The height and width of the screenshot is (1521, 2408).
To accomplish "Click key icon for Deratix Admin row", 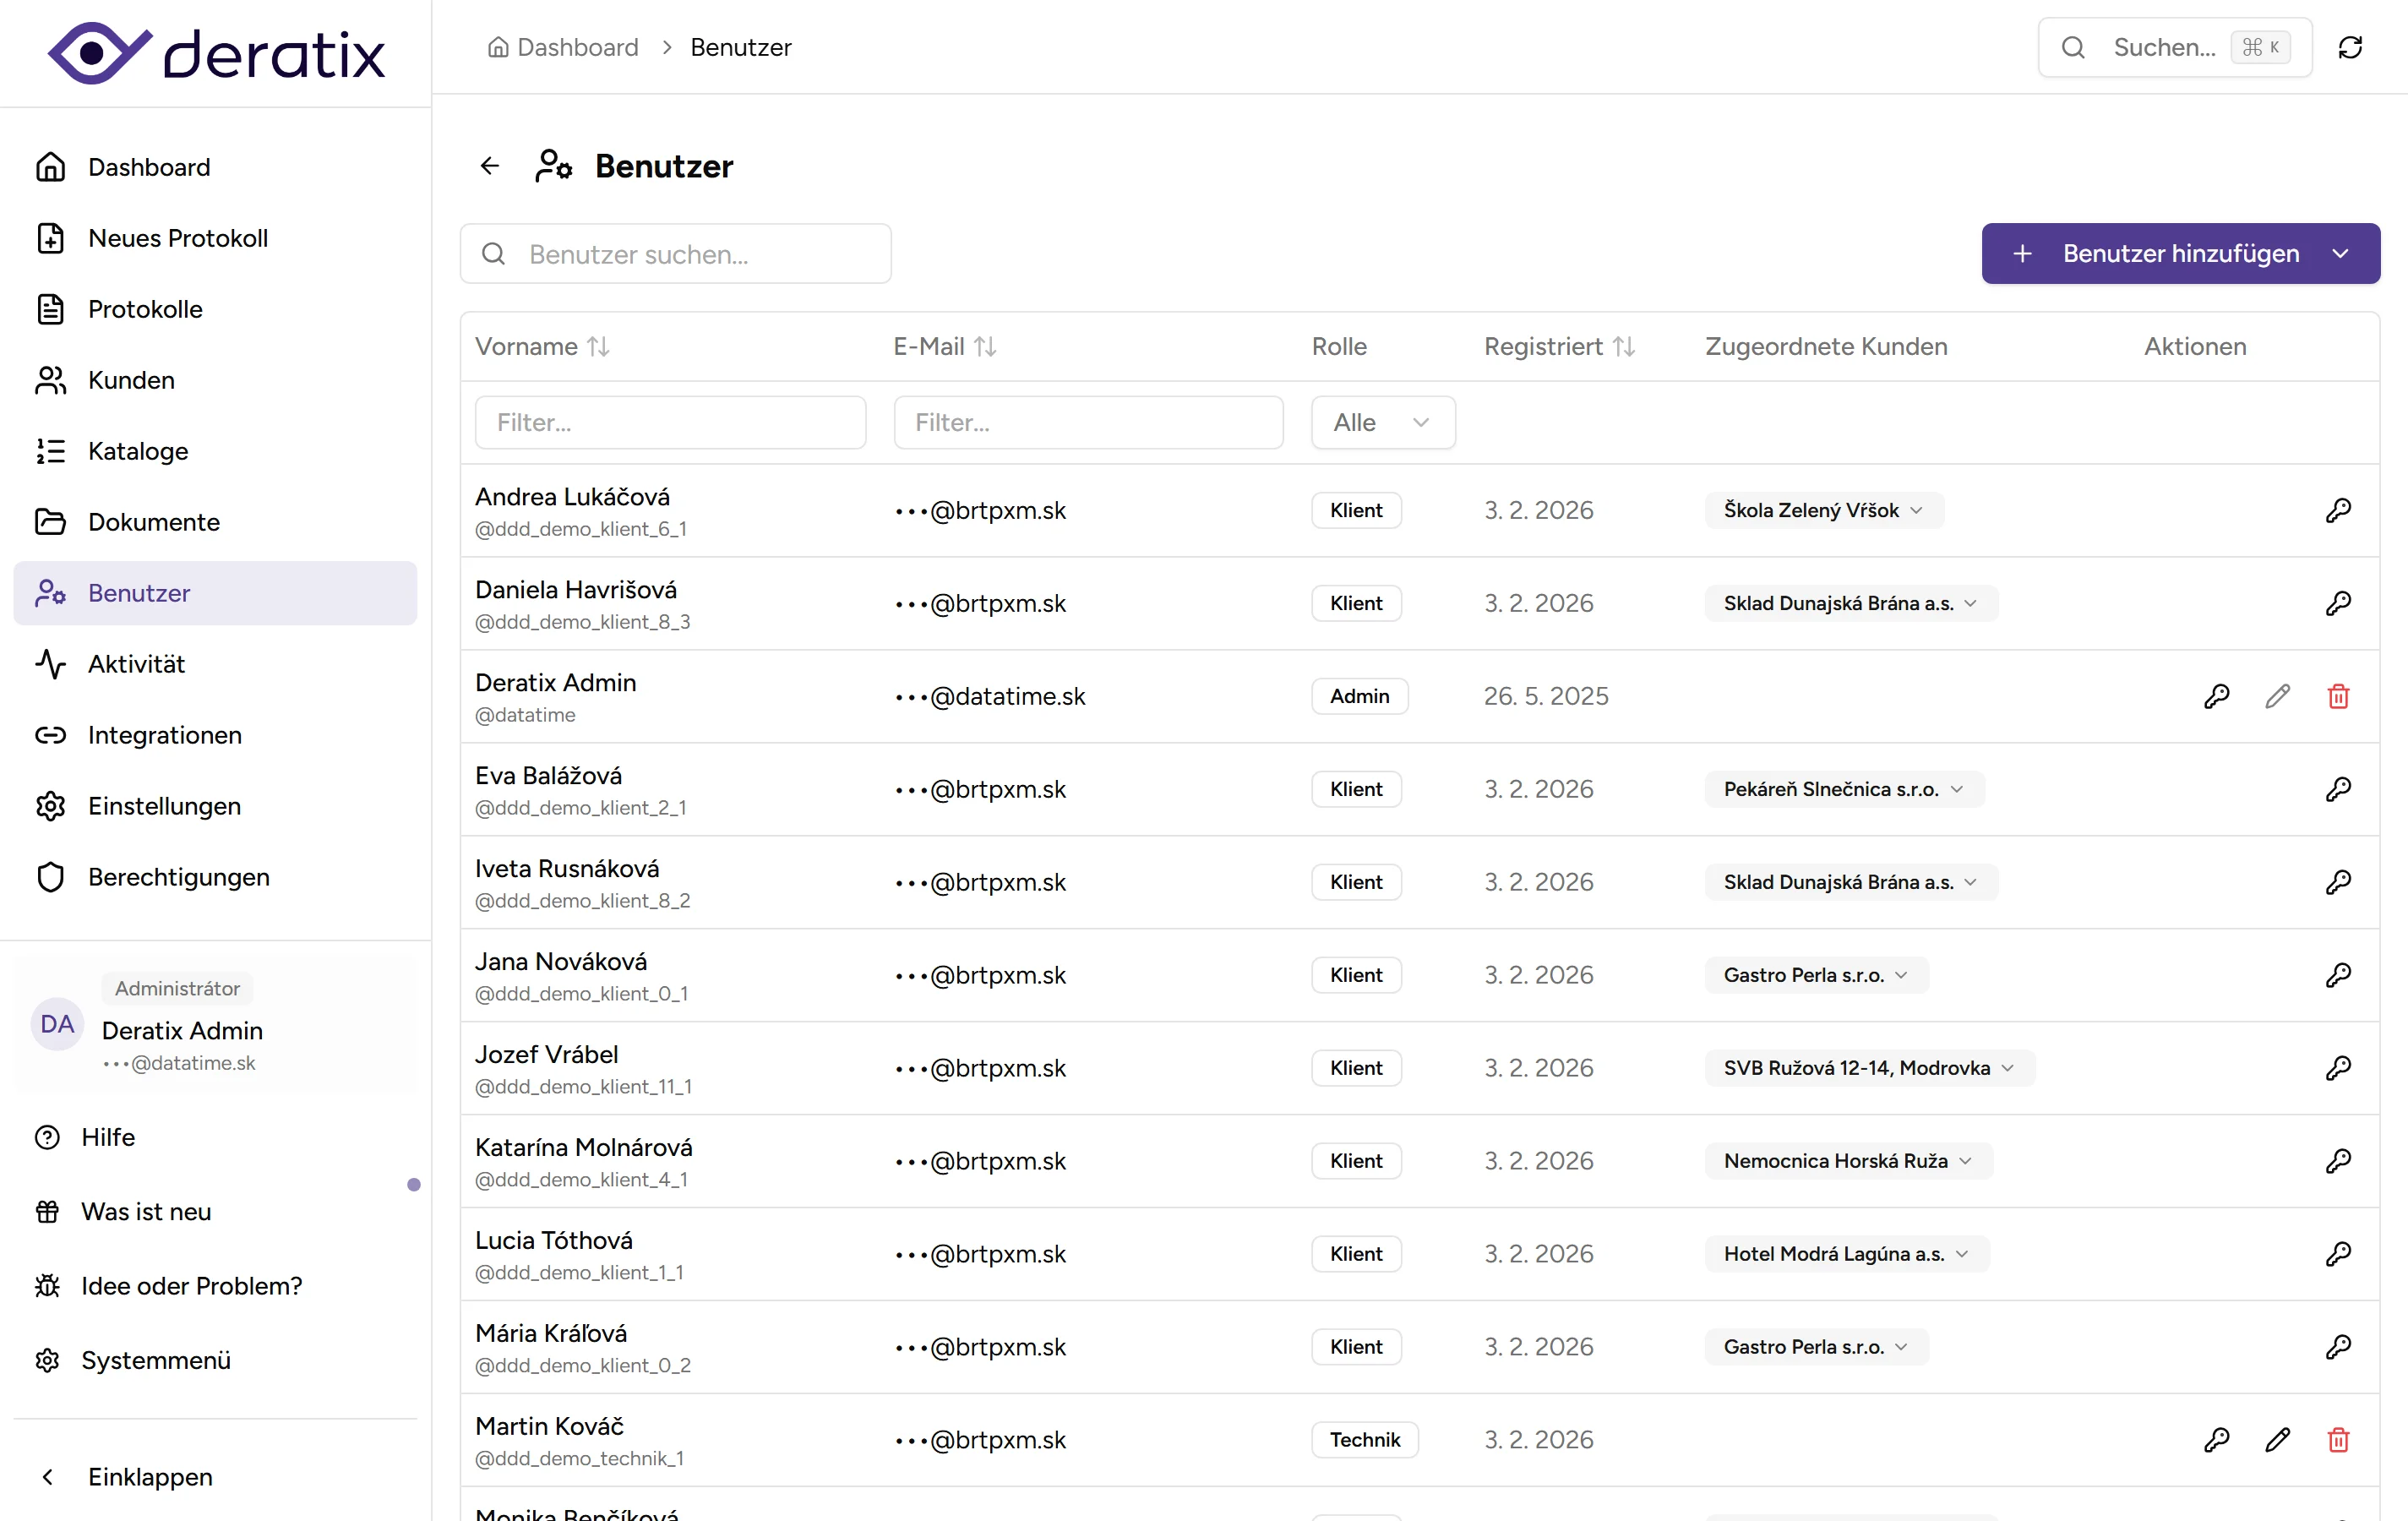I will [x=2216, y=696].
